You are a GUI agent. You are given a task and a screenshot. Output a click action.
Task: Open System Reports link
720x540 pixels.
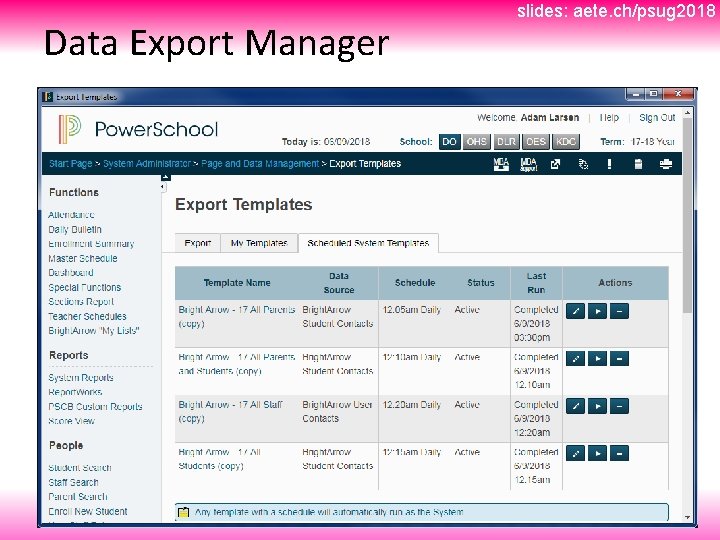coord(81,378)
